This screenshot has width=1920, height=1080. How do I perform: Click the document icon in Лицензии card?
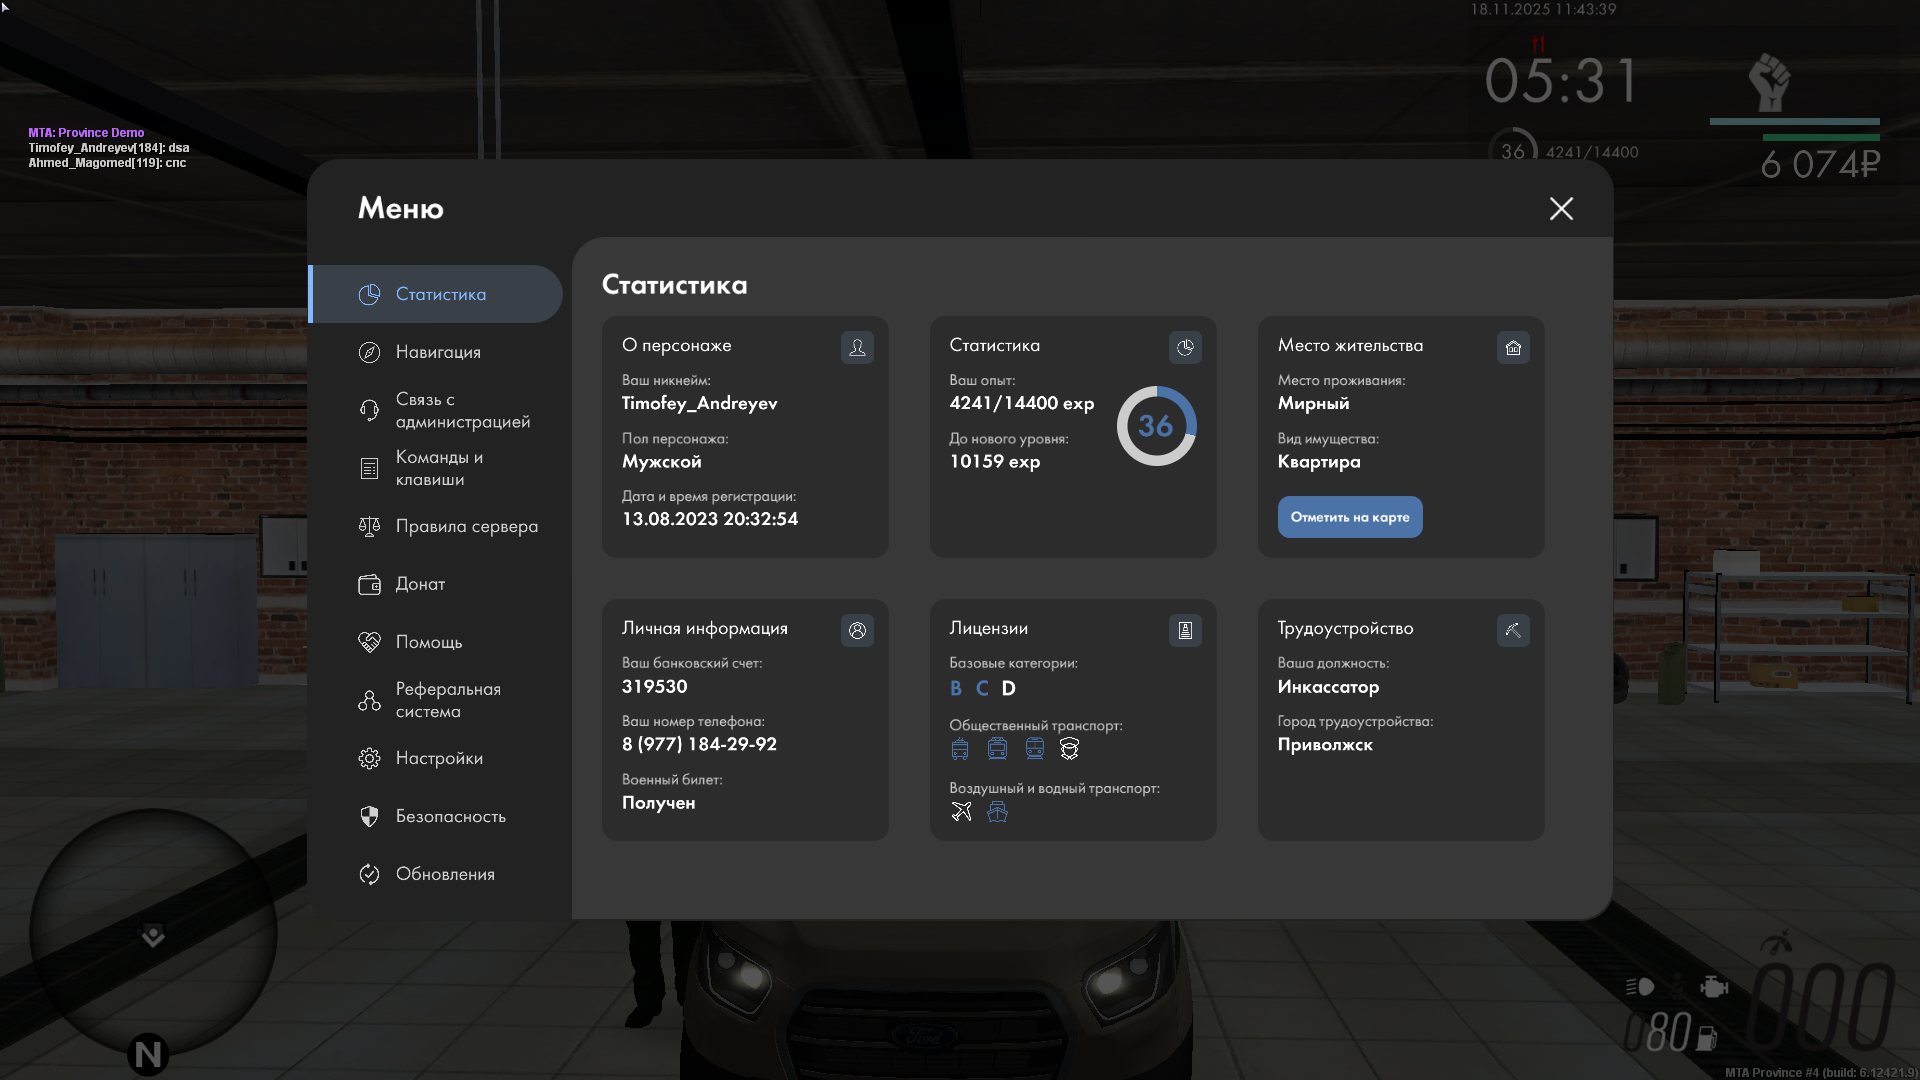click(x=1185, y=630)
